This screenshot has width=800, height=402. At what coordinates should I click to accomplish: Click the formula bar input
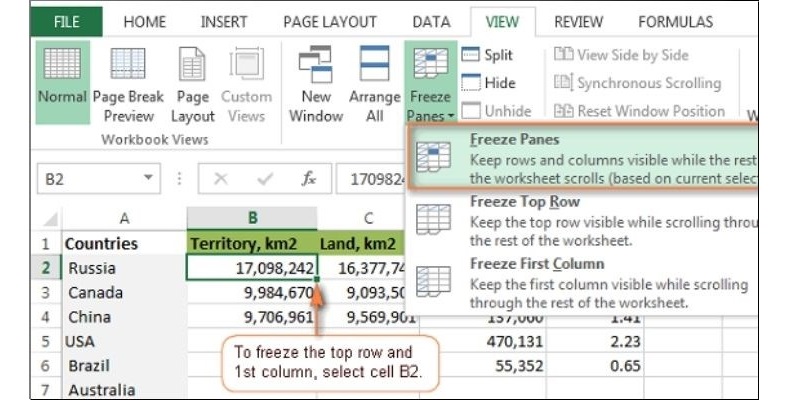pyautogui.click(x=371, y=179)
